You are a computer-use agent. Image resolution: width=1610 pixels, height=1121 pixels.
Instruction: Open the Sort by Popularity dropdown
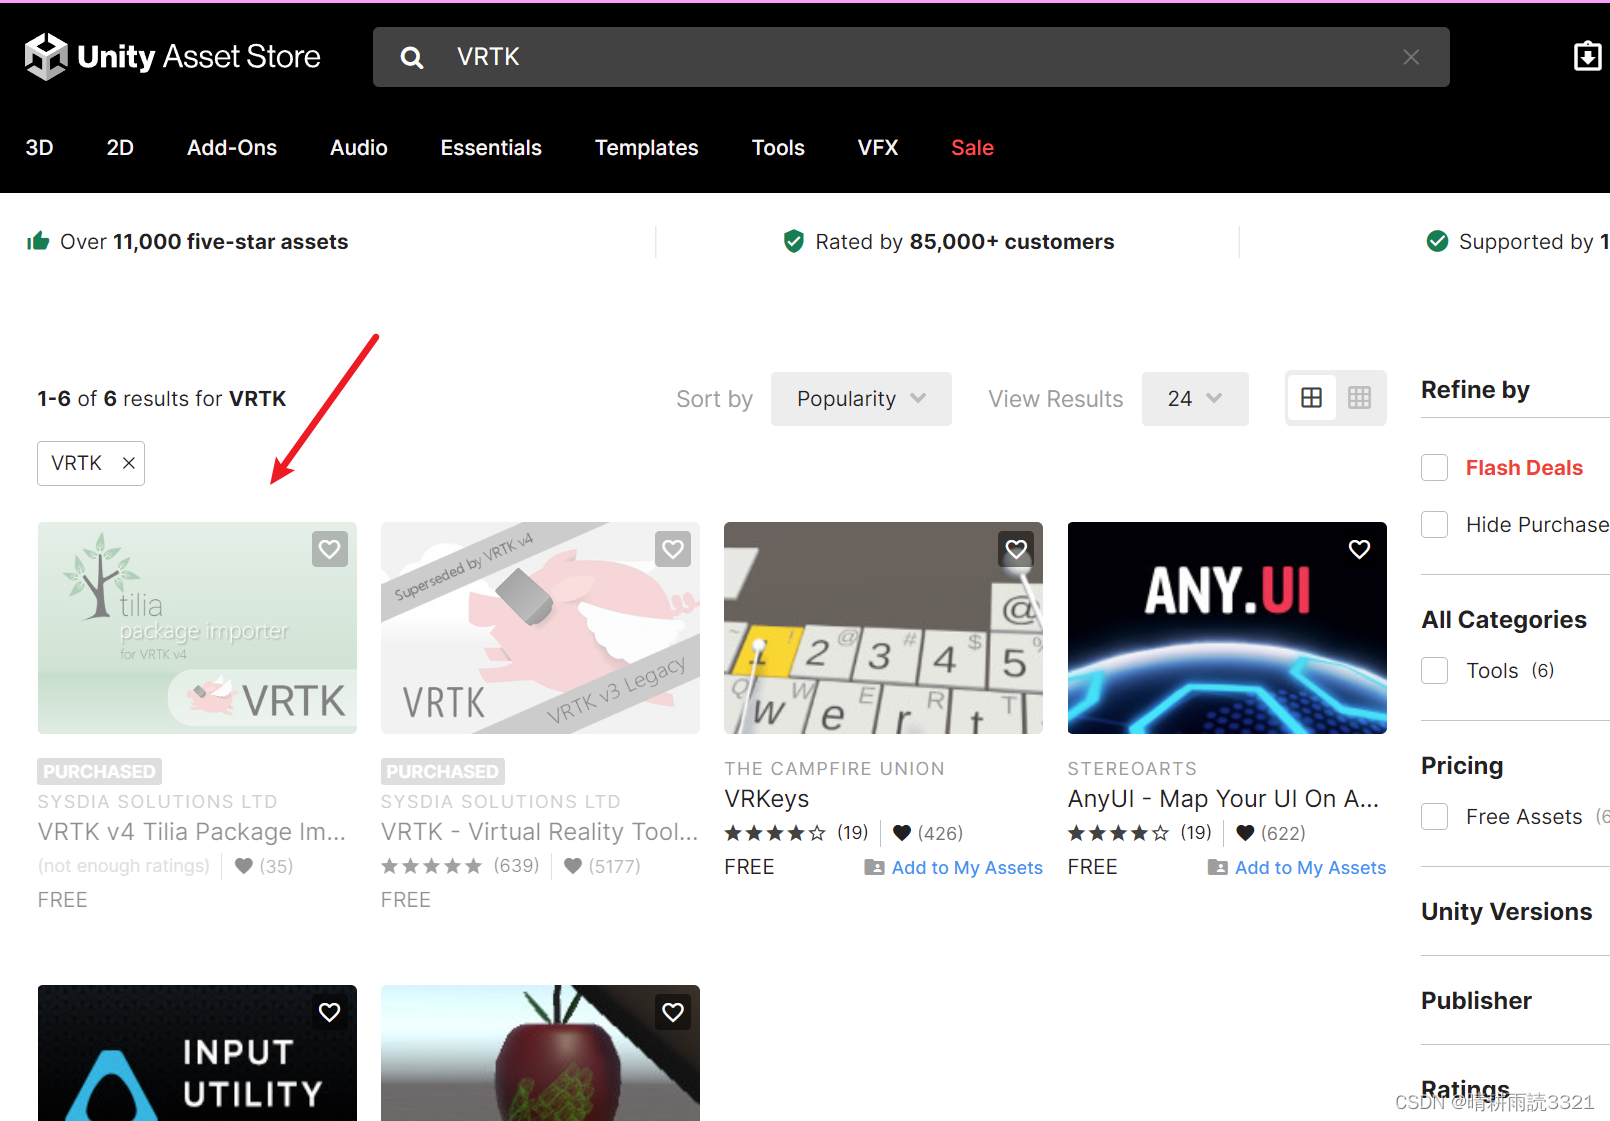(861, 399)
